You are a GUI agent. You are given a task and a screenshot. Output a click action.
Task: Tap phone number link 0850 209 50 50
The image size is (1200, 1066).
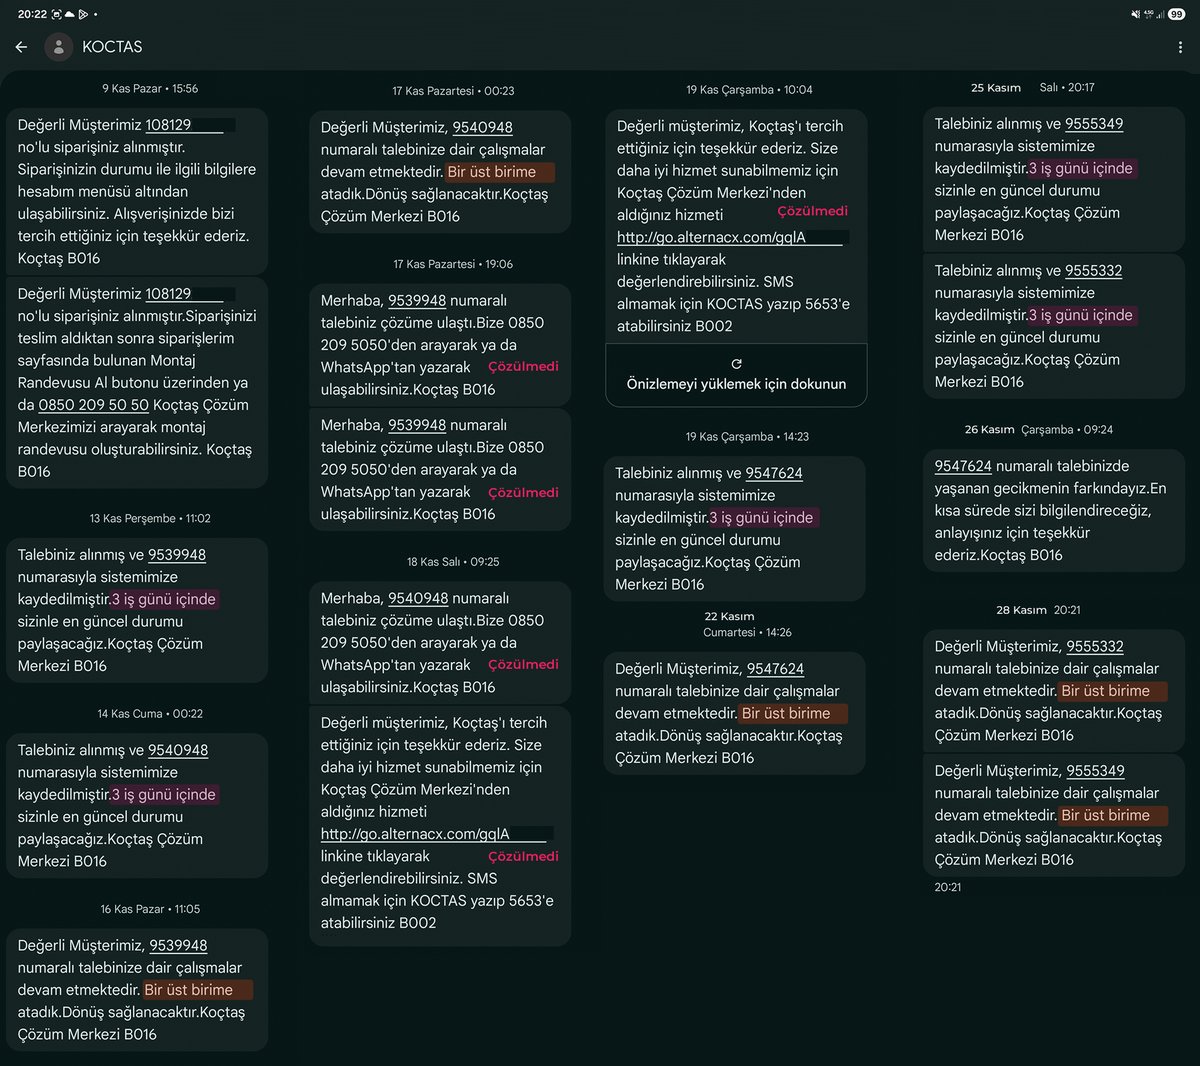[x=94, y=405]
